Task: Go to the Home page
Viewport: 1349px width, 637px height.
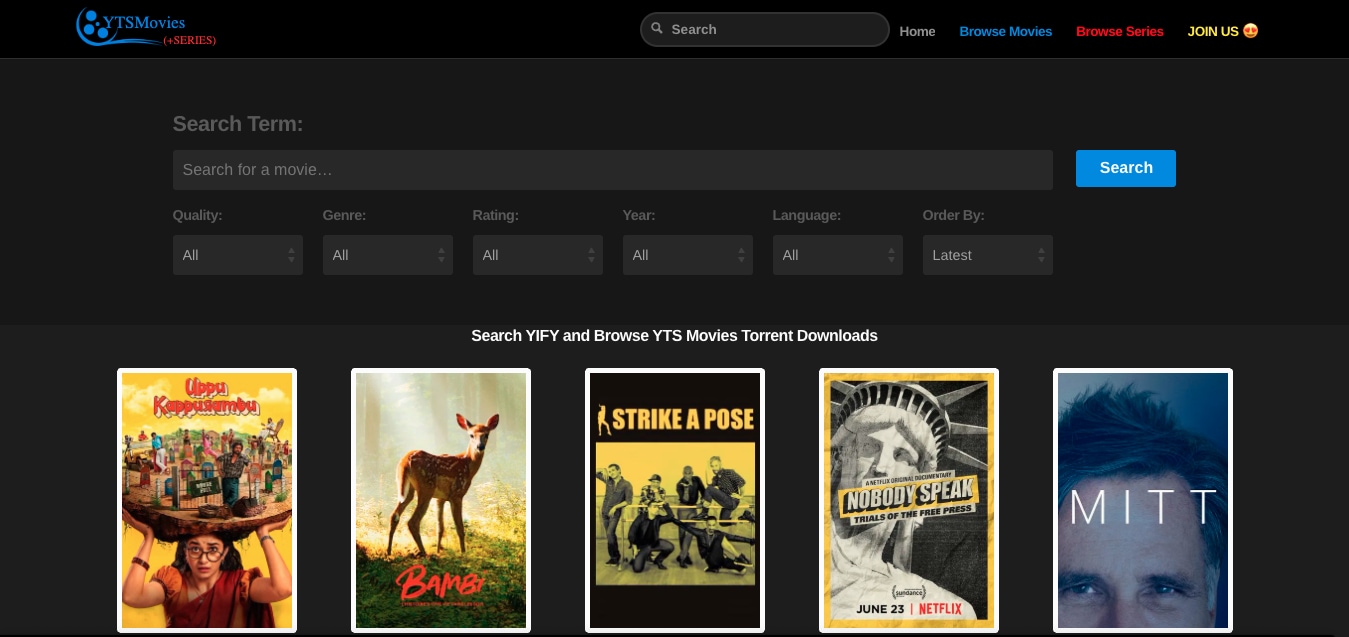Action: pos(917,31)
